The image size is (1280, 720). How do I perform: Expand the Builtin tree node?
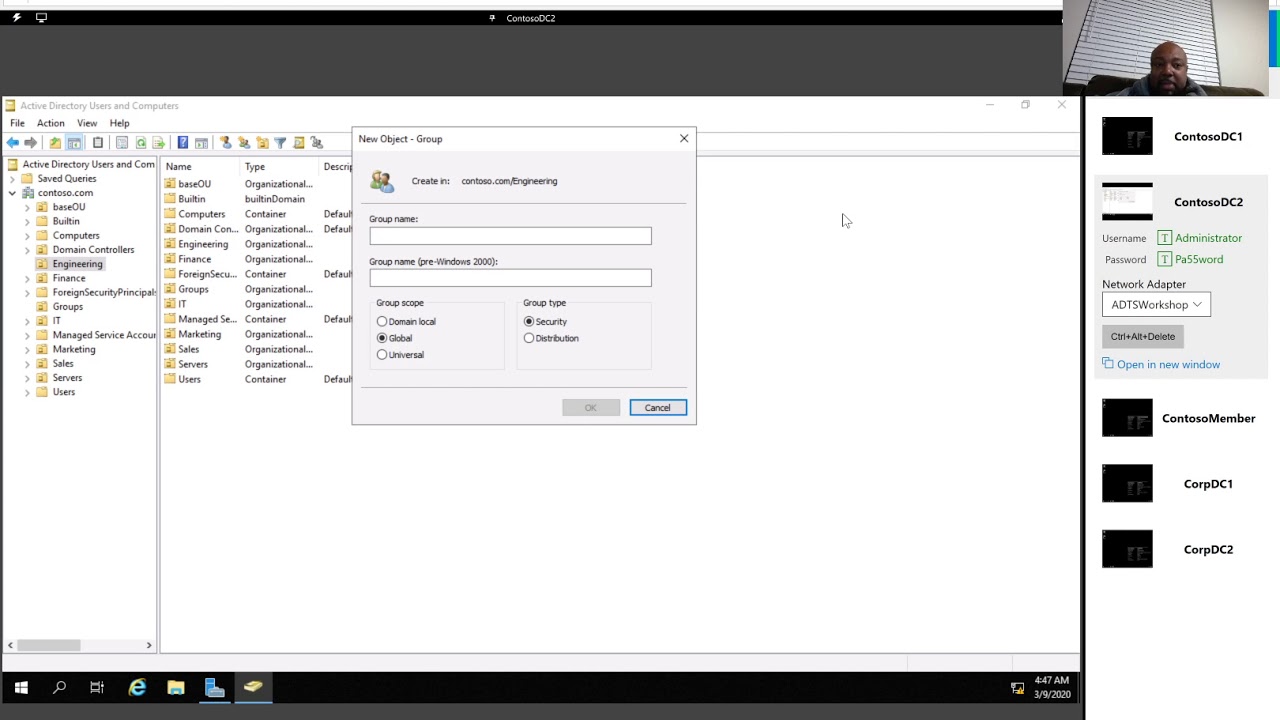coord(27,221)
